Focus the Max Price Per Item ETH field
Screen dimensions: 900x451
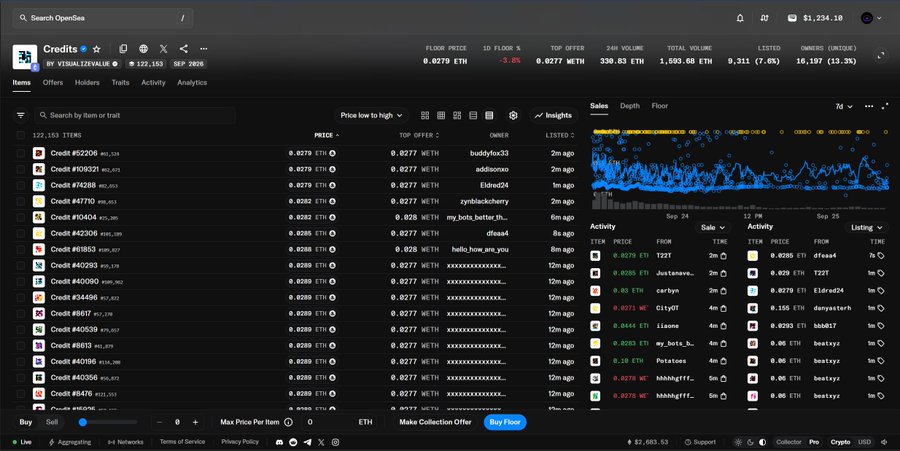click(x=340, y=422)
